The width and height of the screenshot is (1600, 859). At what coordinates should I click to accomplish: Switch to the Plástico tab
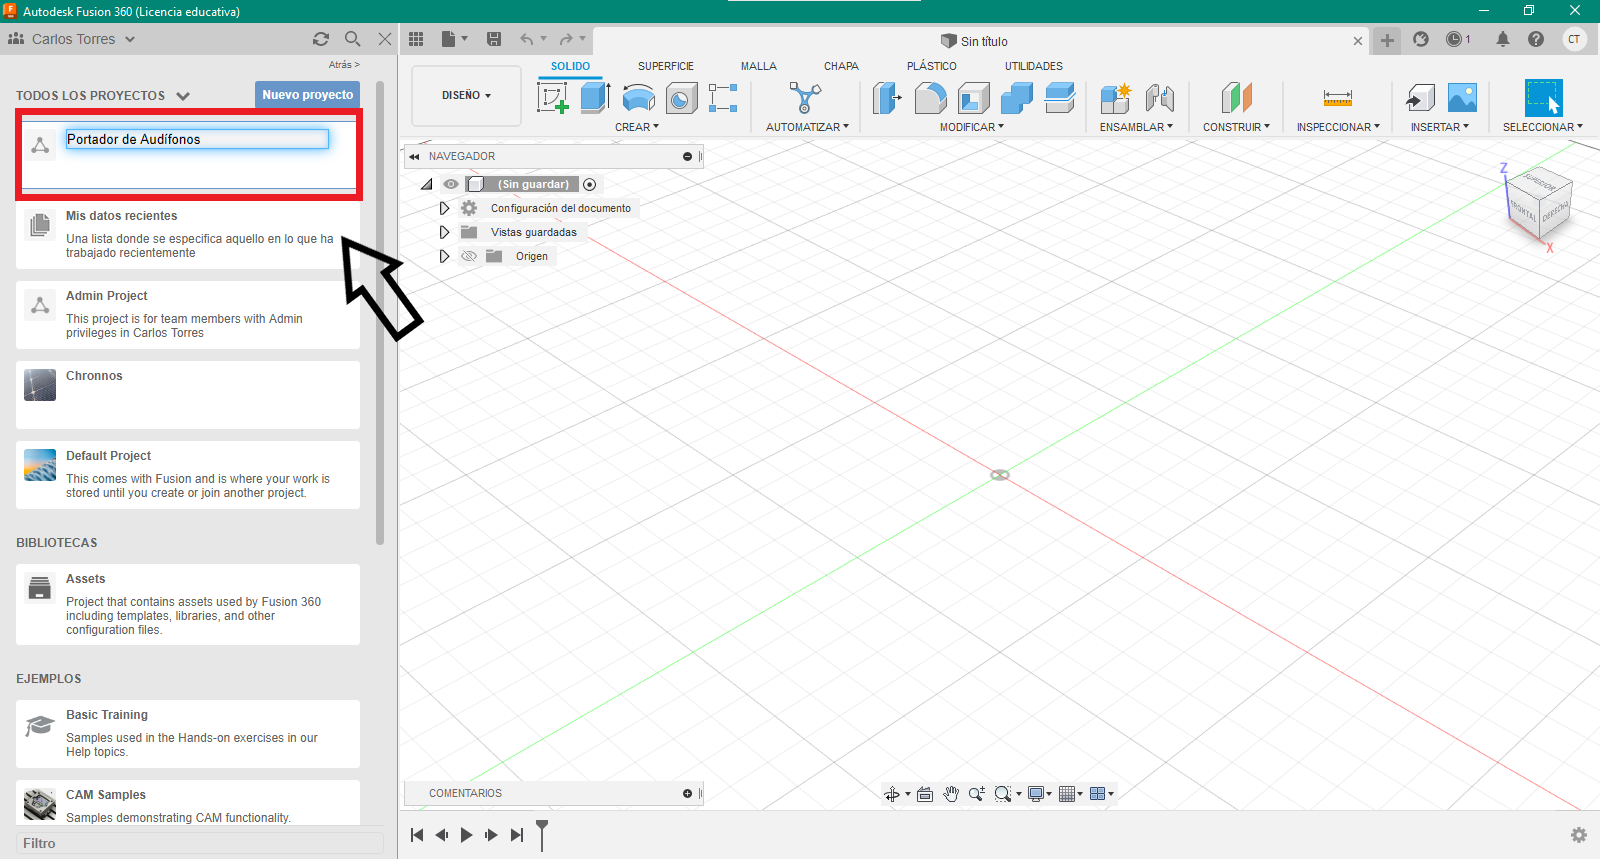click(x=932, y=66)
